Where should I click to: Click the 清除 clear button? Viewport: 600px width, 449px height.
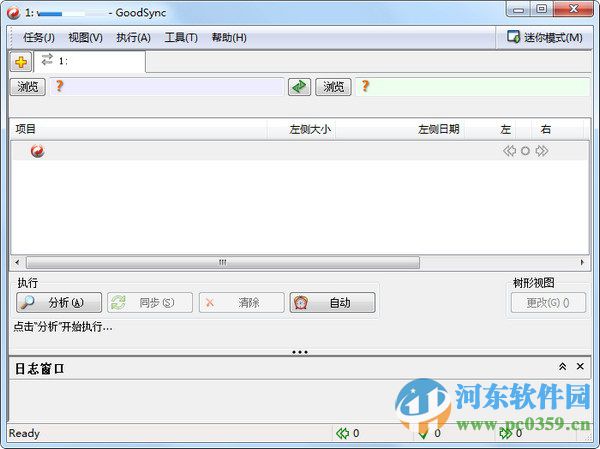(x=241, y=303)
